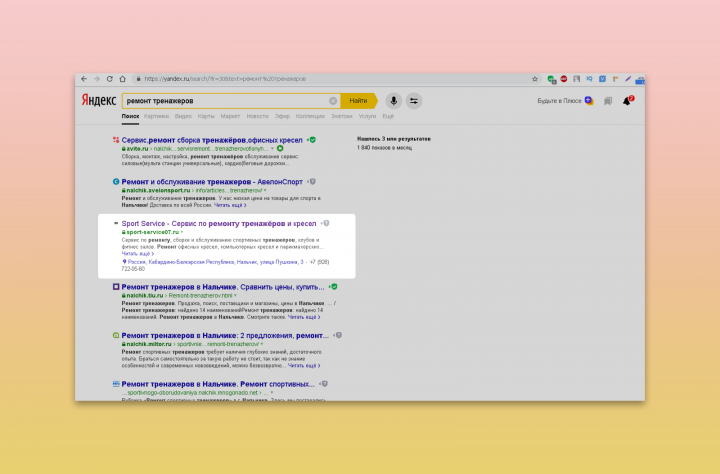The width and height of the screenshot is (720, 474).
Task: Click the nalchik.avelonsport.ru green domain link
Action: (158, 191)
